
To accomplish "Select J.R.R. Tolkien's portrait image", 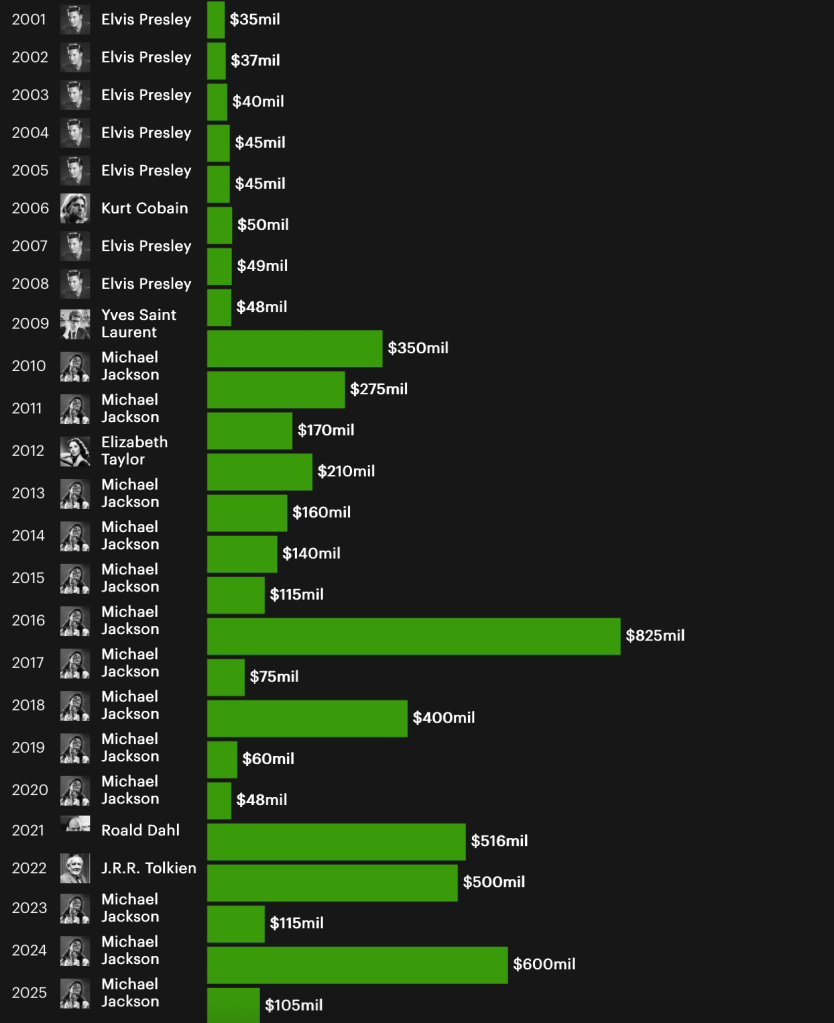I will (75, 868).
